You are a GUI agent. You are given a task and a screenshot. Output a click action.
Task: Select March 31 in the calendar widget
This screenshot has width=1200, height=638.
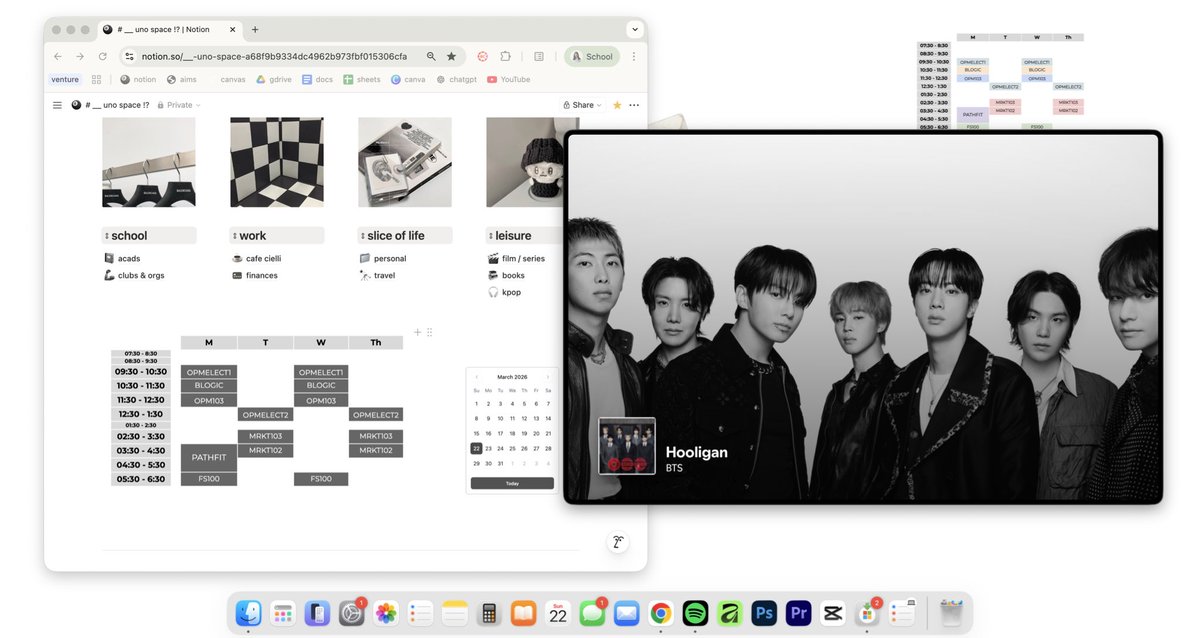tap(500, 463)
